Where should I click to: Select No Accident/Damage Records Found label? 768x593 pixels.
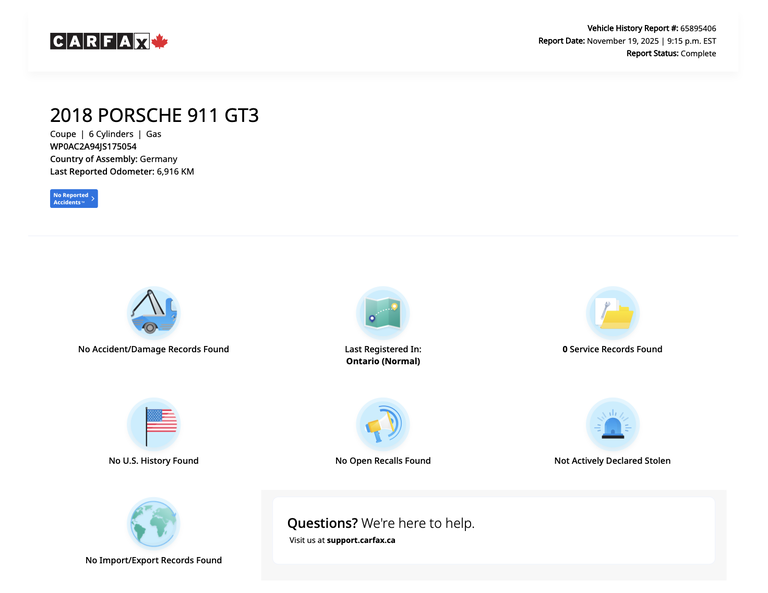click(x=153, y=349)
